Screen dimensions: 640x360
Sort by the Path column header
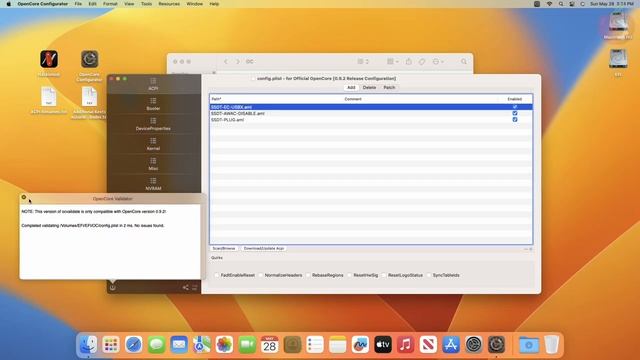click(216, 99)
